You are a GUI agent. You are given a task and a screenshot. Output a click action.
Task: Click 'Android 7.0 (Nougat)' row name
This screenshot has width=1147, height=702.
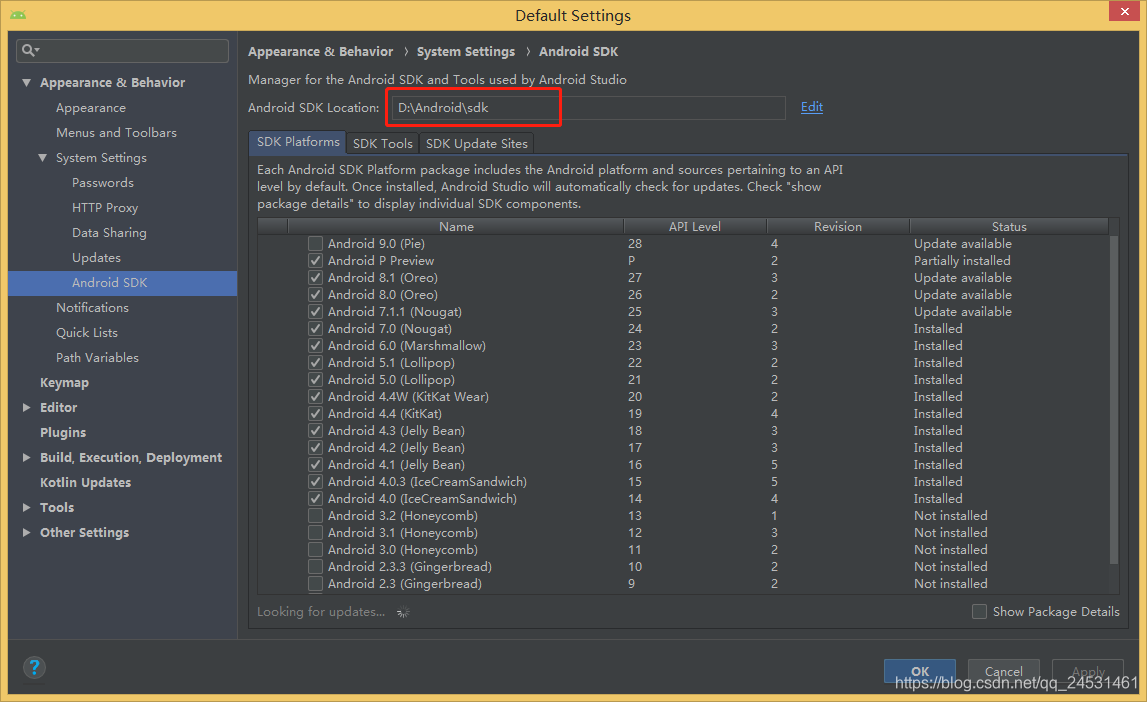pos(389,328)
